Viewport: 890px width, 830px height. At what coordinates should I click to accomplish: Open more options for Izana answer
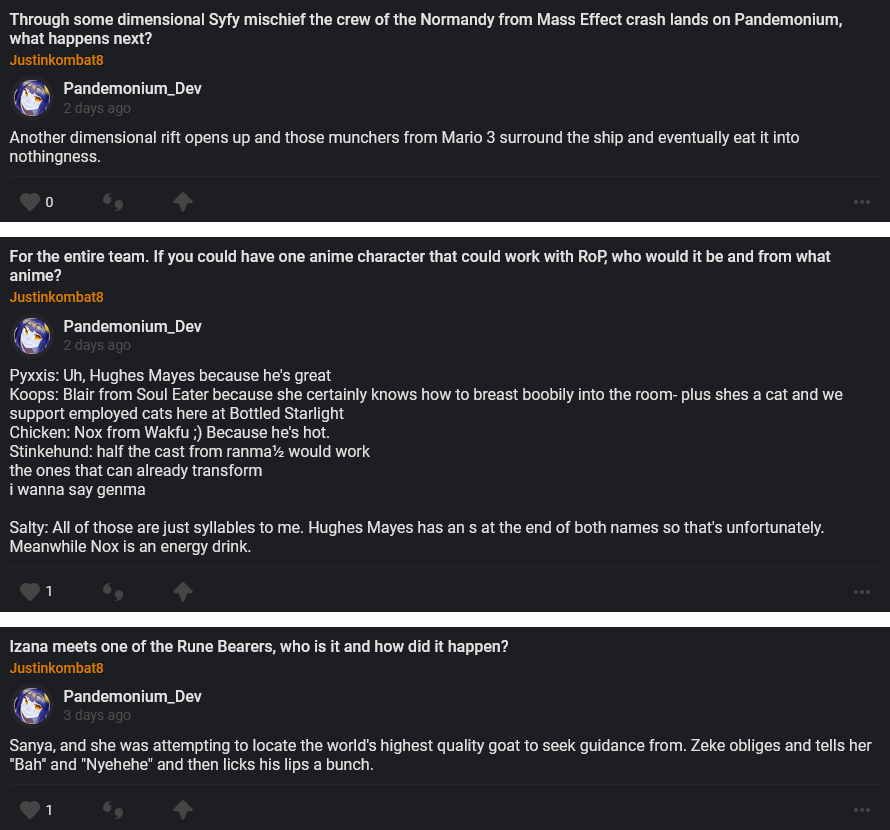(x=862, y=809)
